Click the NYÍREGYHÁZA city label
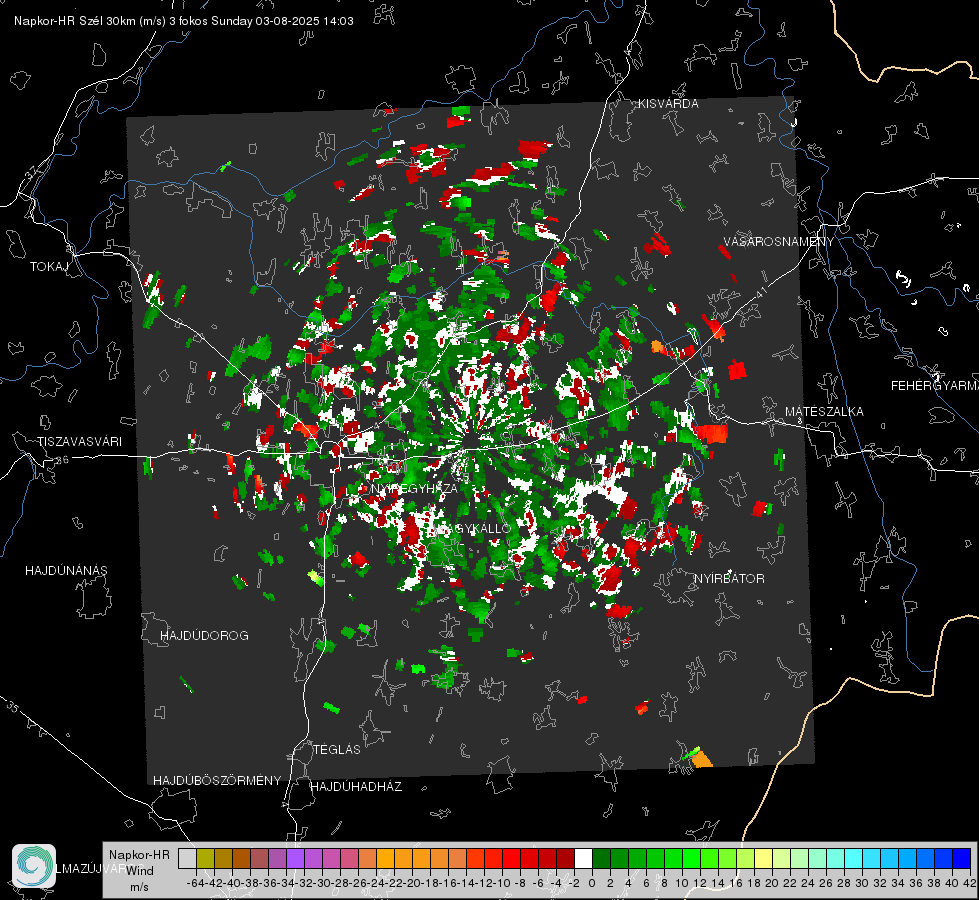Screen dimensions: 979x900 414,488
